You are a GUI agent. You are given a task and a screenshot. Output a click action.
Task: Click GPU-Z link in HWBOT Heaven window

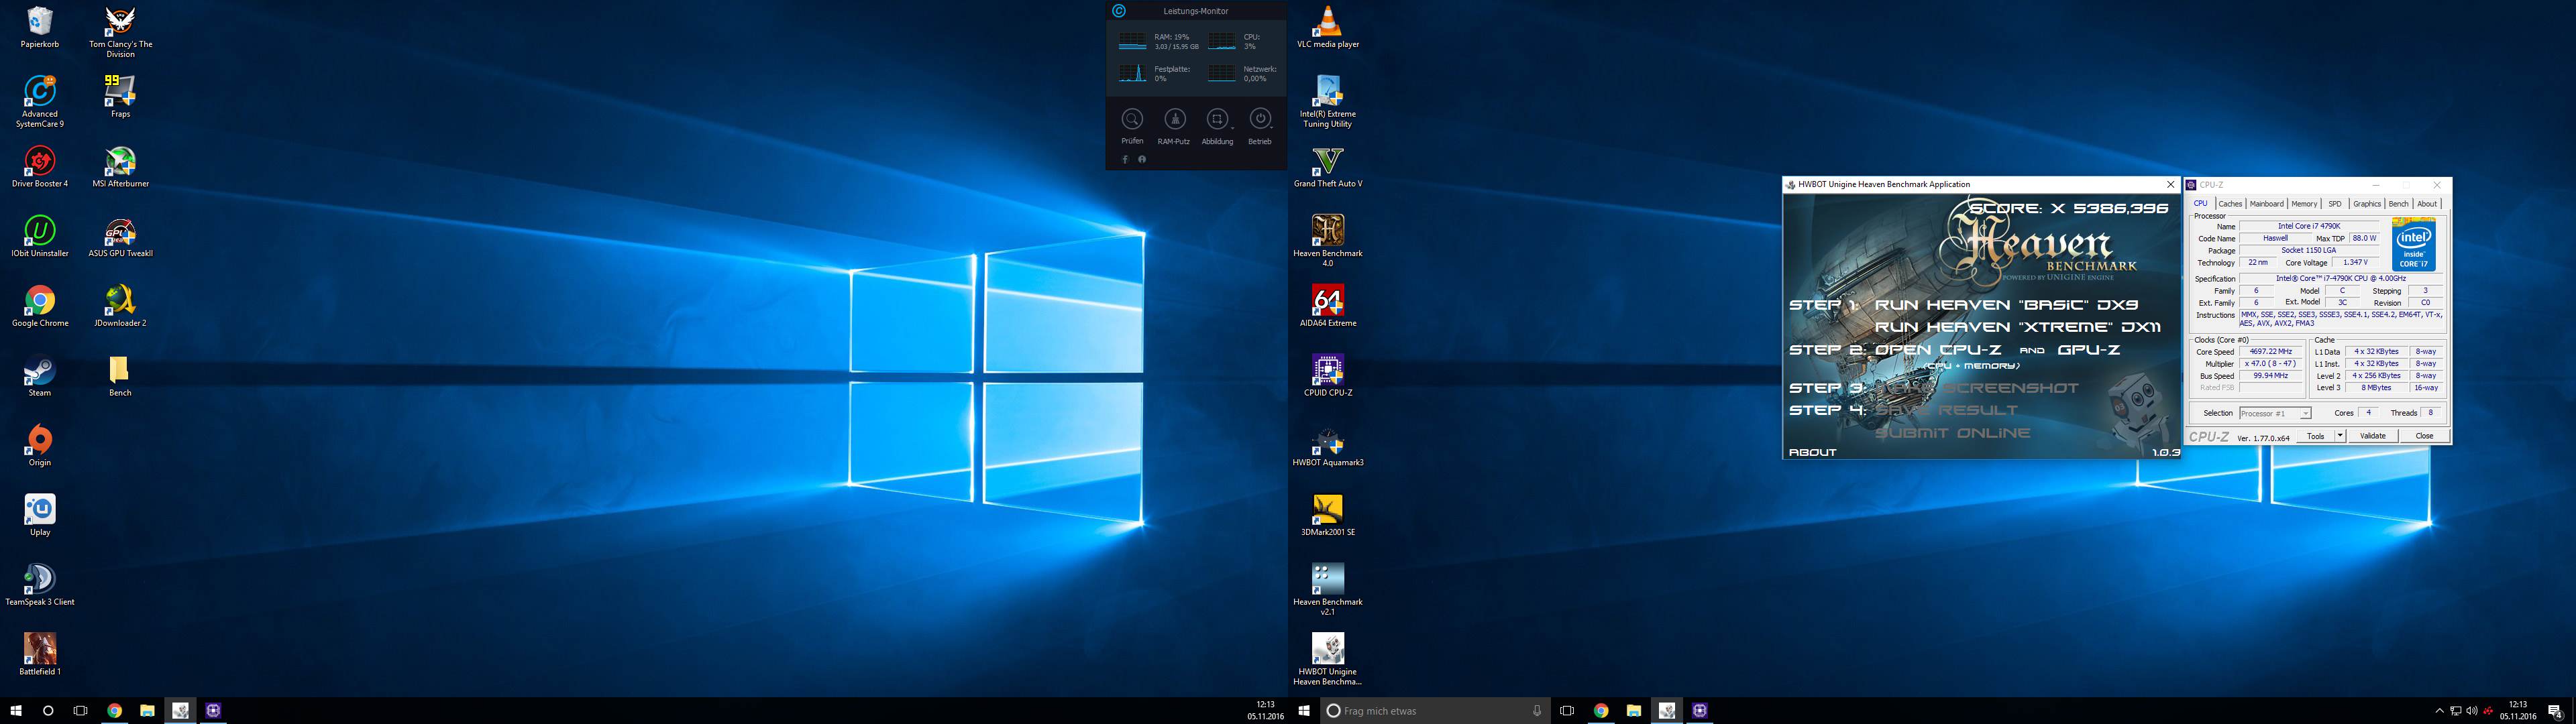coord(2089,350)
